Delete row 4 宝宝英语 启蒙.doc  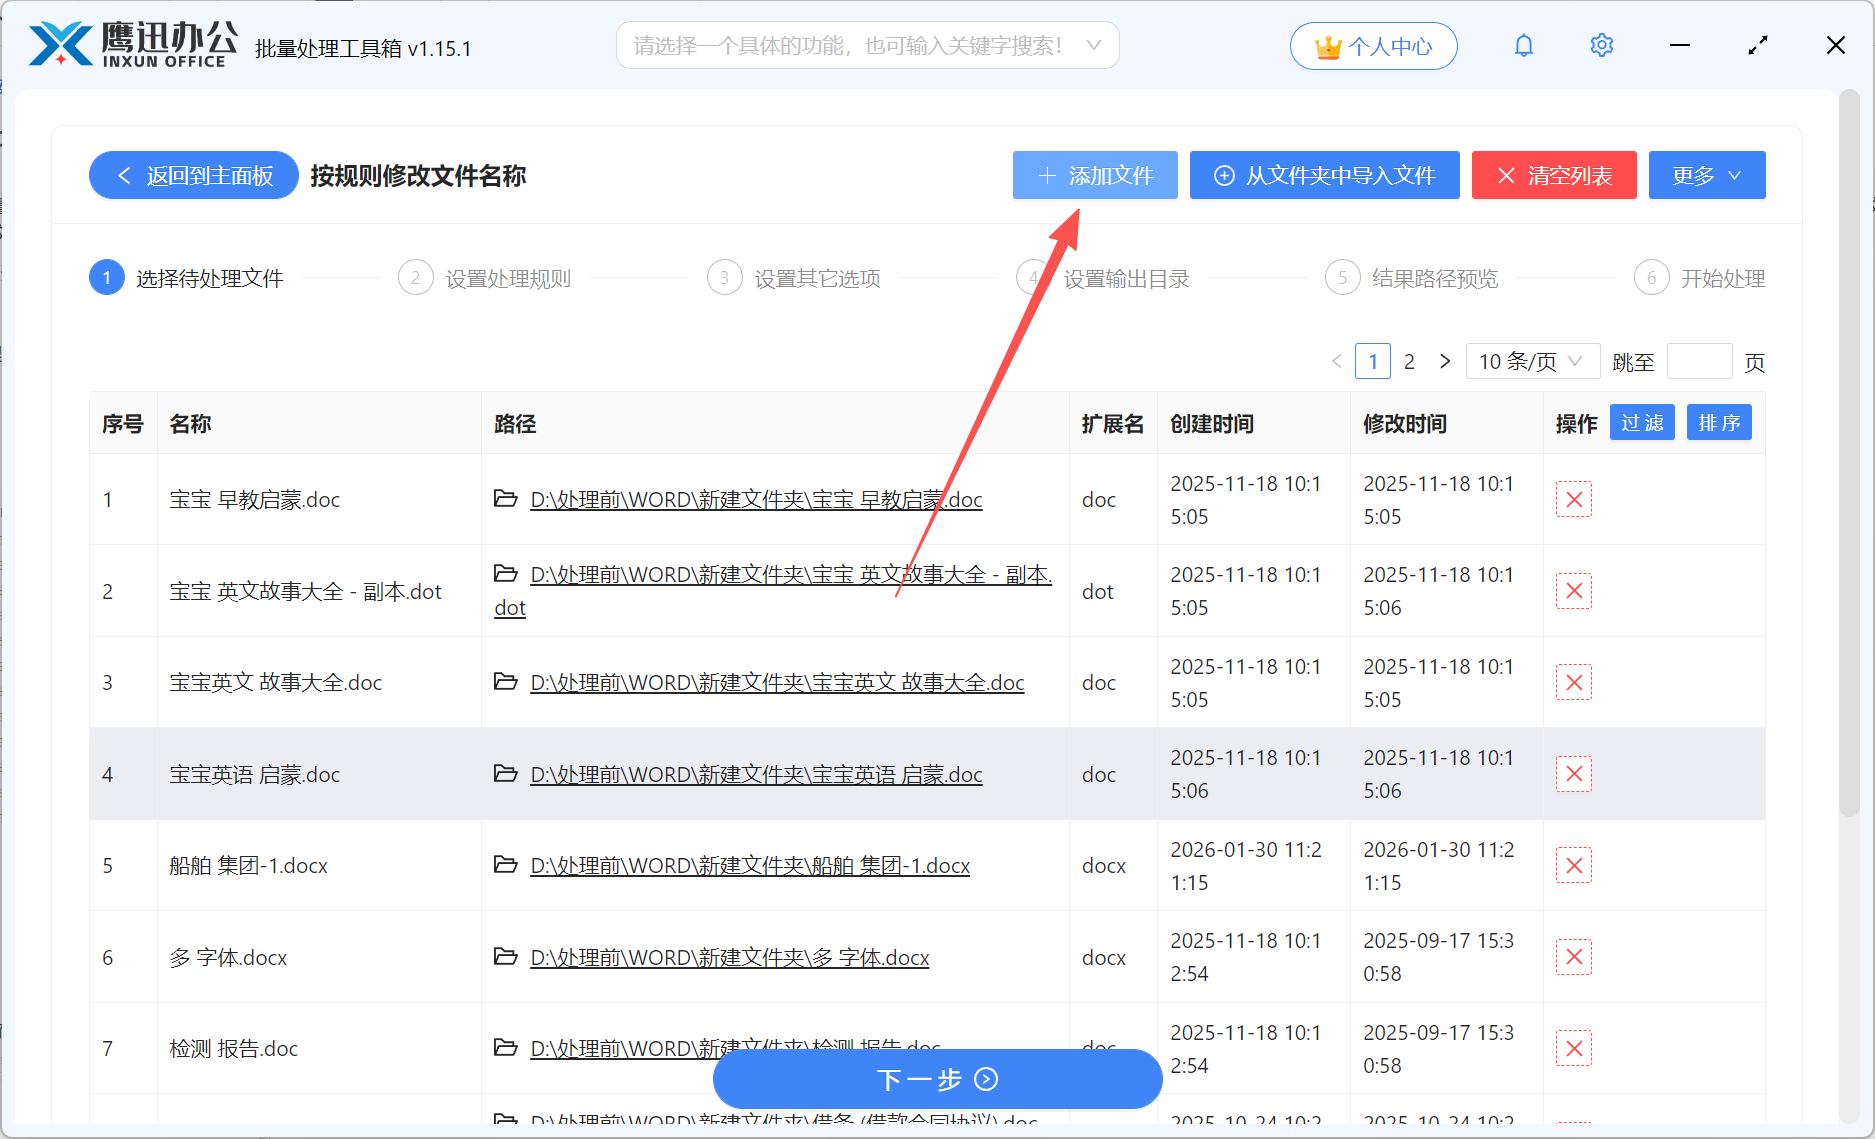(x=1573, y=774)
